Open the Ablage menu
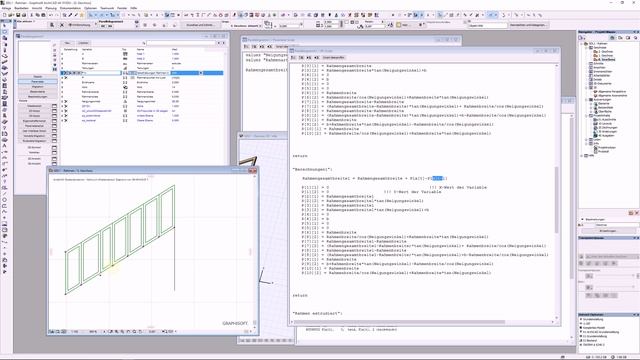This screenshot has width=640, height=360. click(6, 8)
